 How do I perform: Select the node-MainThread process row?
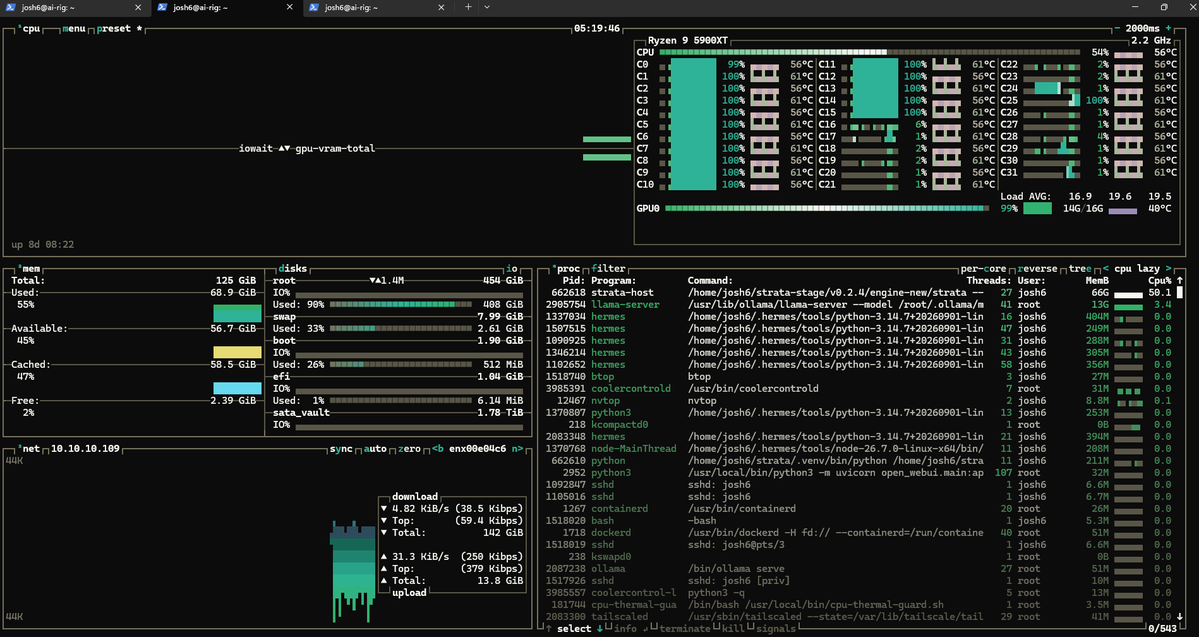click(859, 449)
